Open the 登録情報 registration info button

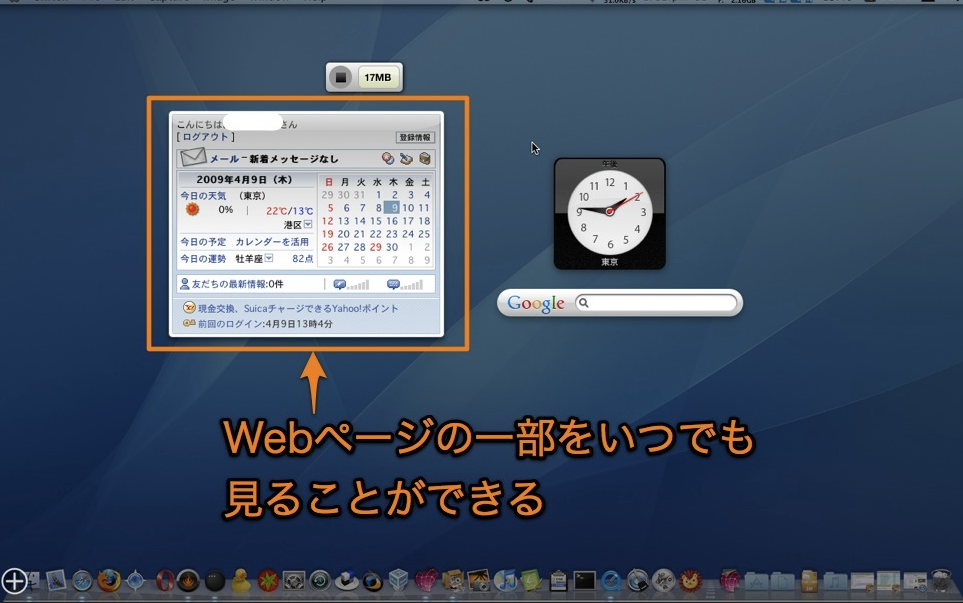415,138
